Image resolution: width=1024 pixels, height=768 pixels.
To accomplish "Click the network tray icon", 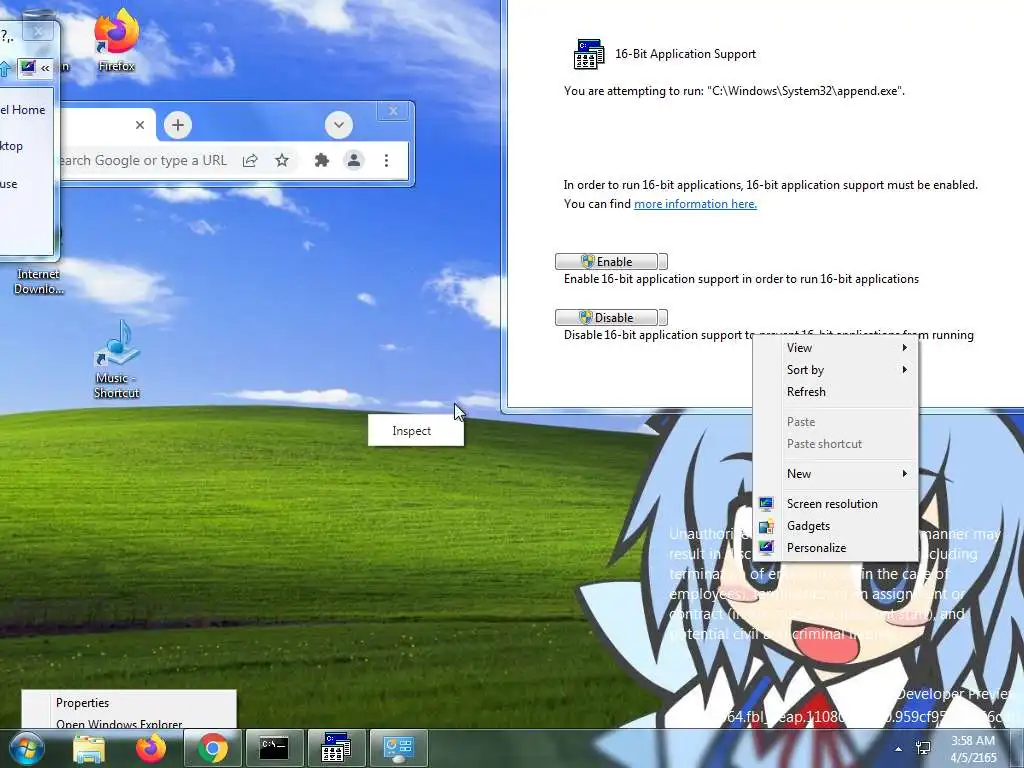I will 923,748.
